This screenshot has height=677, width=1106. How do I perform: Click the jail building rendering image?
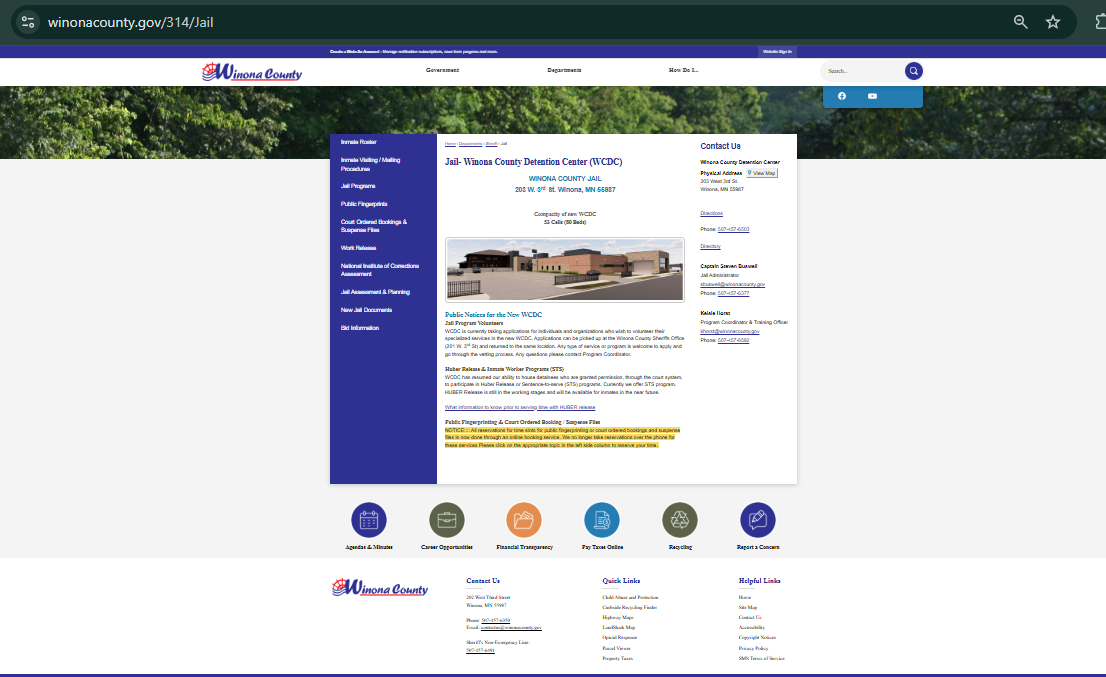tap(564, 269)
